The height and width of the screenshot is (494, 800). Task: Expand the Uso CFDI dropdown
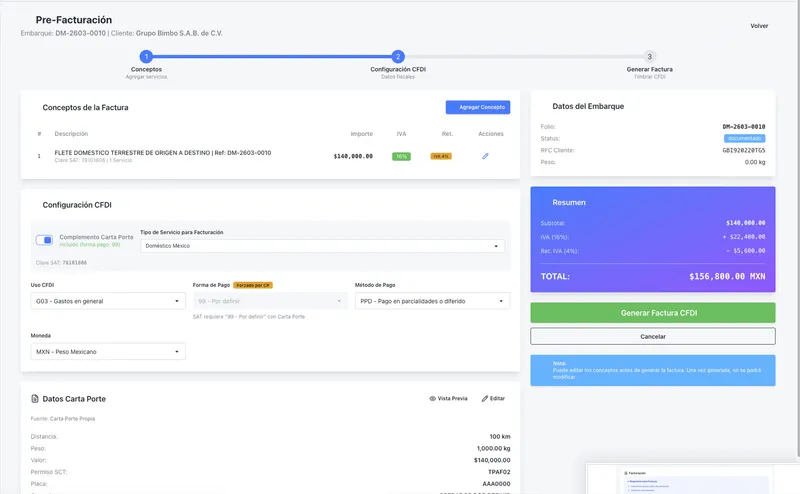tap(109, 301)
